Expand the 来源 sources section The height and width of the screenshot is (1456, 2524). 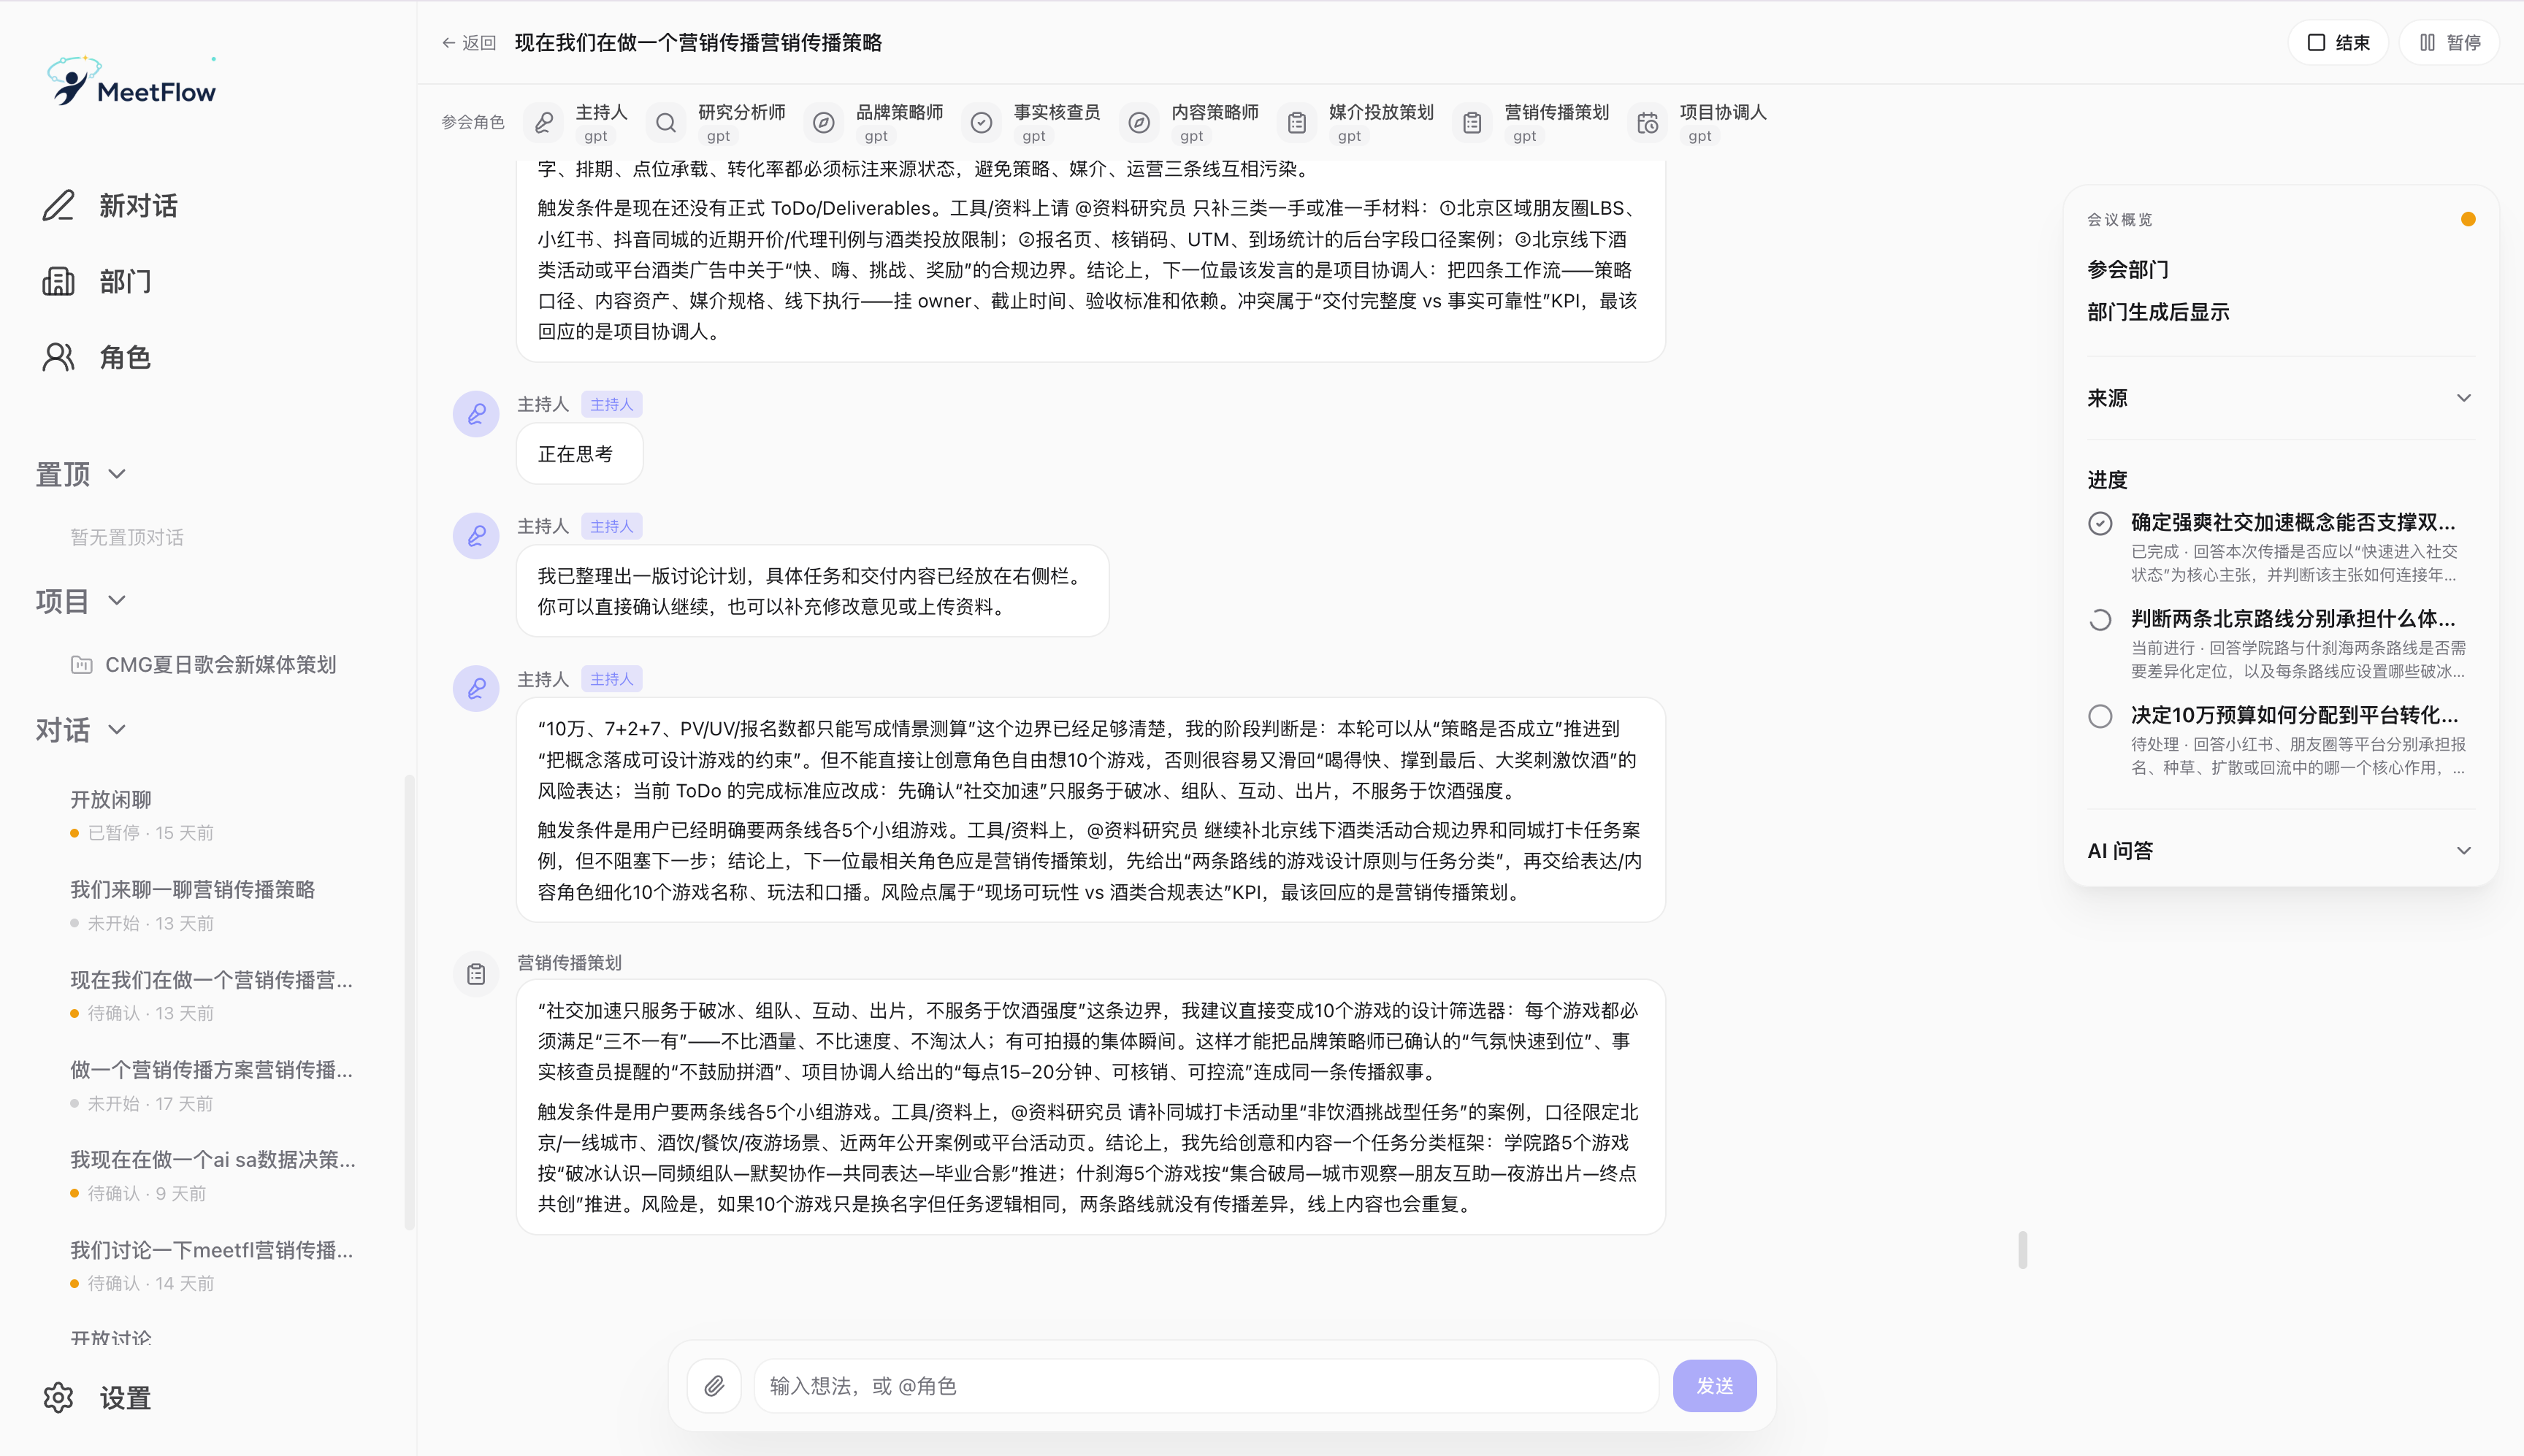pos(2280,398)
